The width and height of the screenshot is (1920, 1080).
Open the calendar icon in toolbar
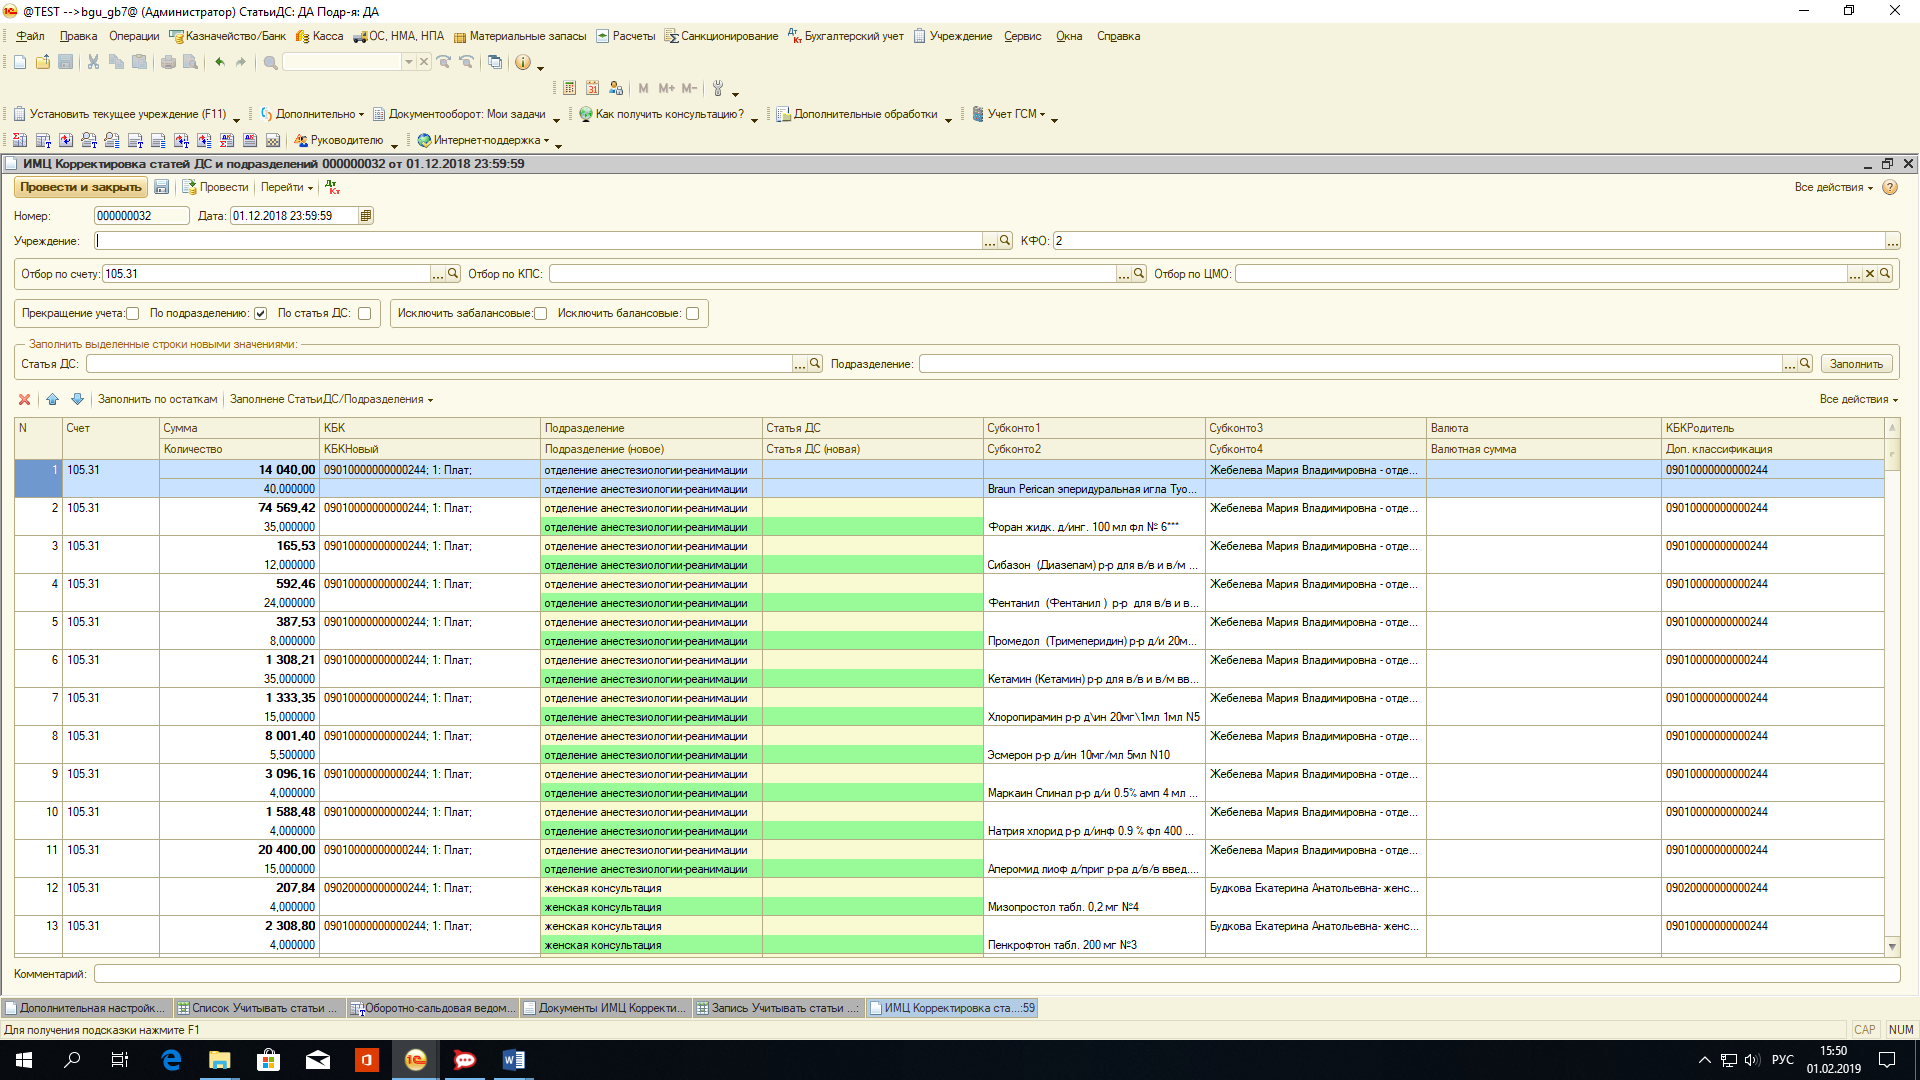(x=593, y=88)
